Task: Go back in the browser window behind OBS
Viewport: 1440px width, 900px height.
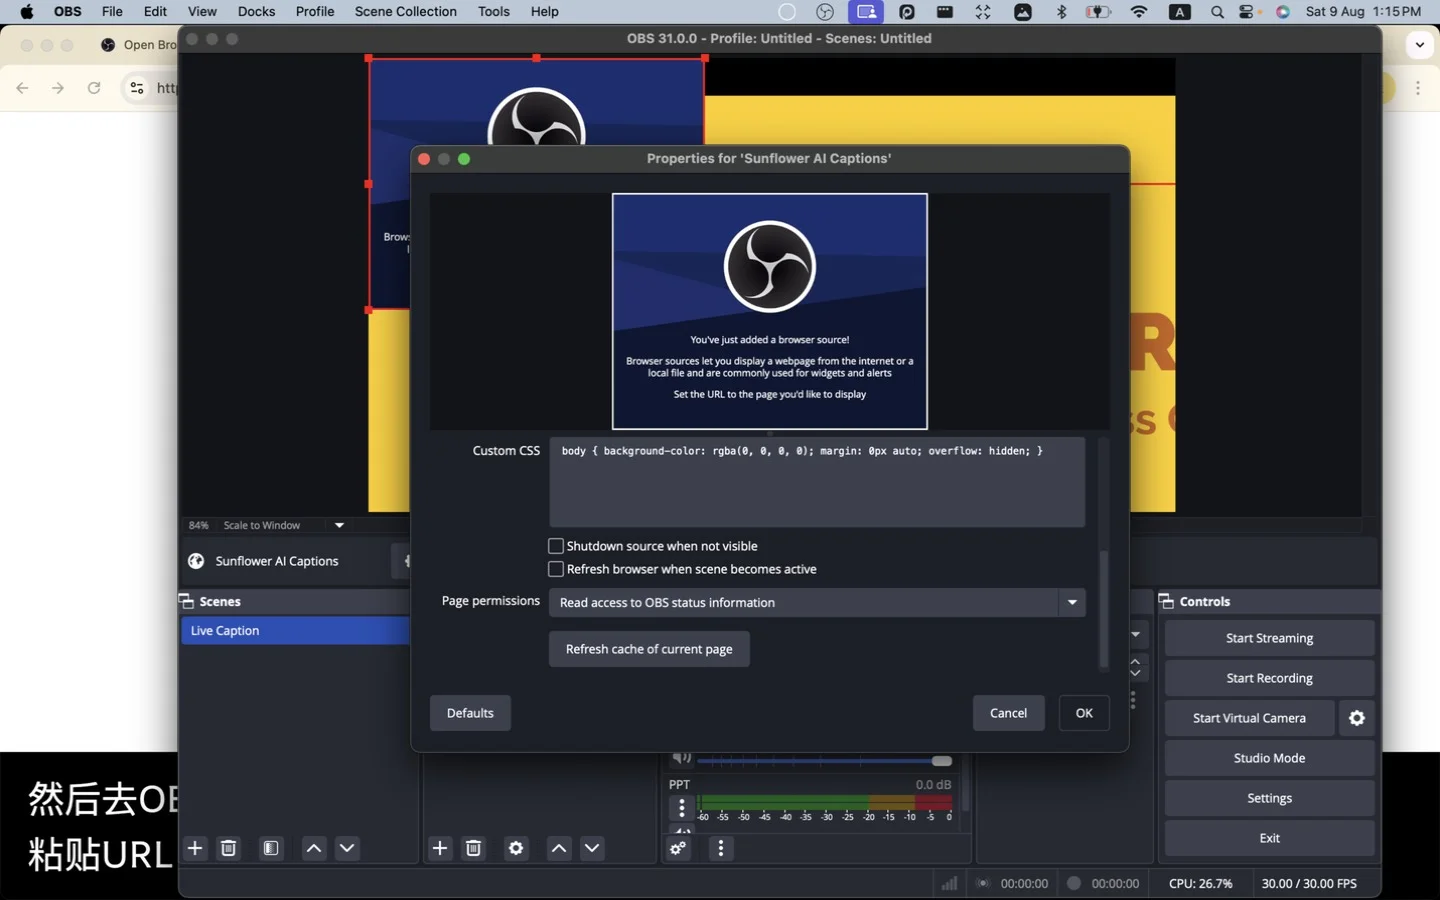Action: pos(22,88)
